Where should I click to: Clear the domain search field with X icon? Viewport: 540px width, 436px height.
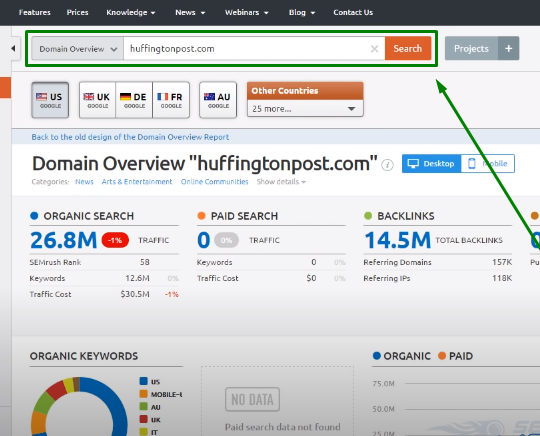pos(374,49)
